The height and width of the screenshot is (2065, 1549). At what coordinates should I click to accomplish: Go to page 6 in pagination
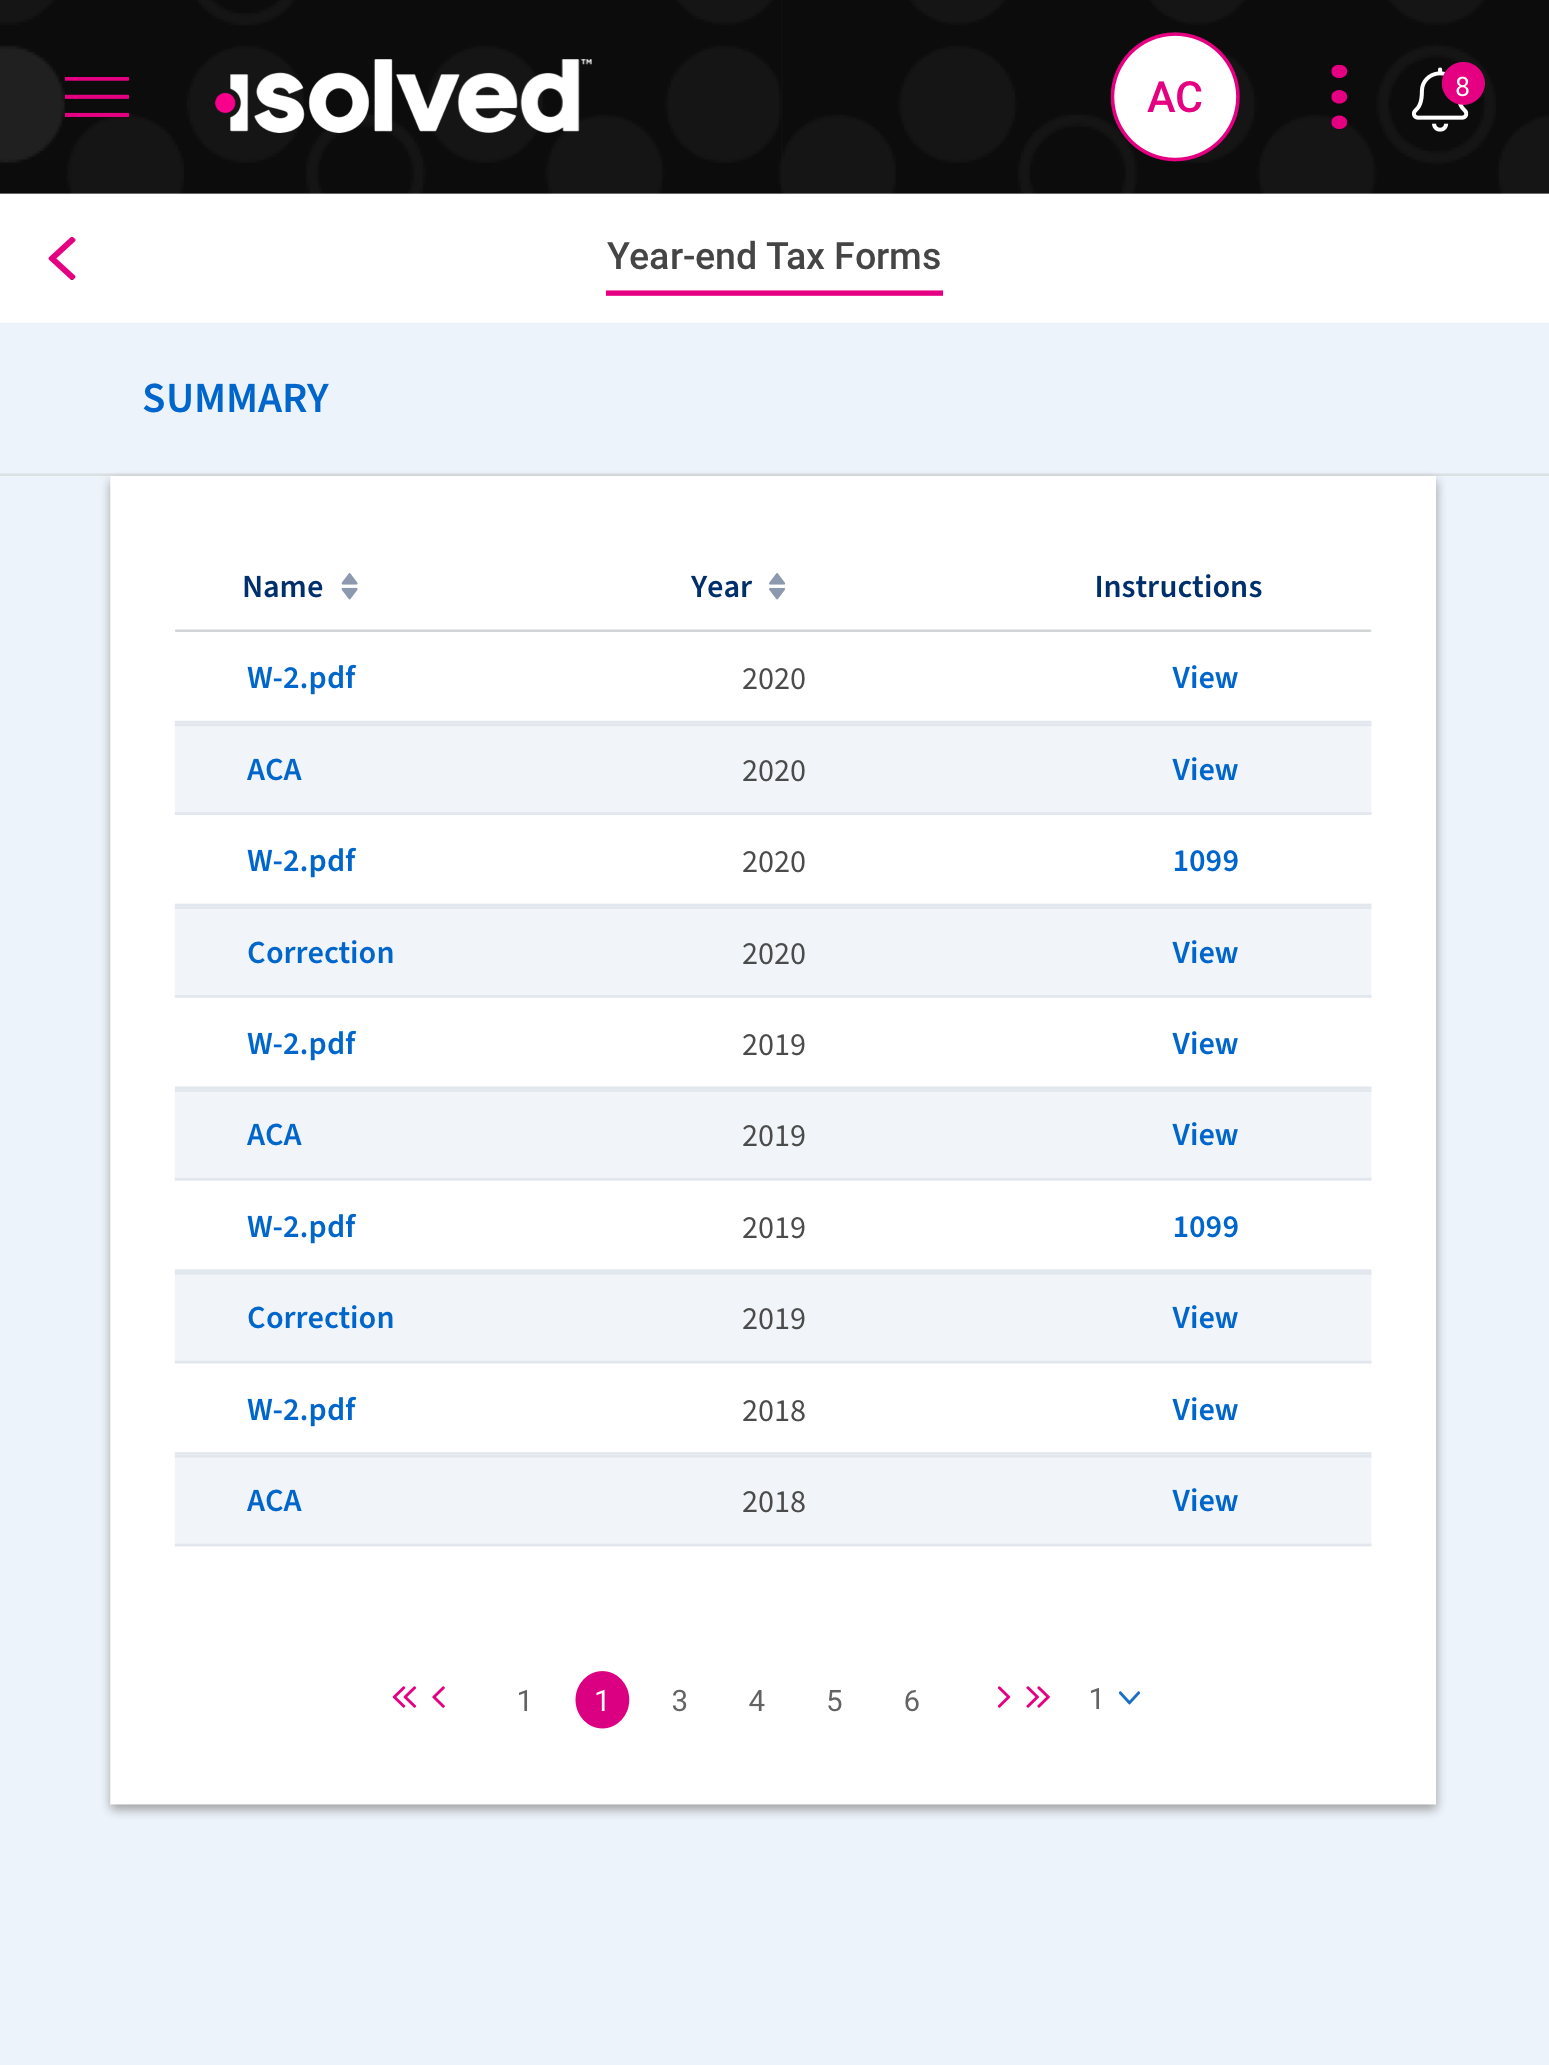911,1700
